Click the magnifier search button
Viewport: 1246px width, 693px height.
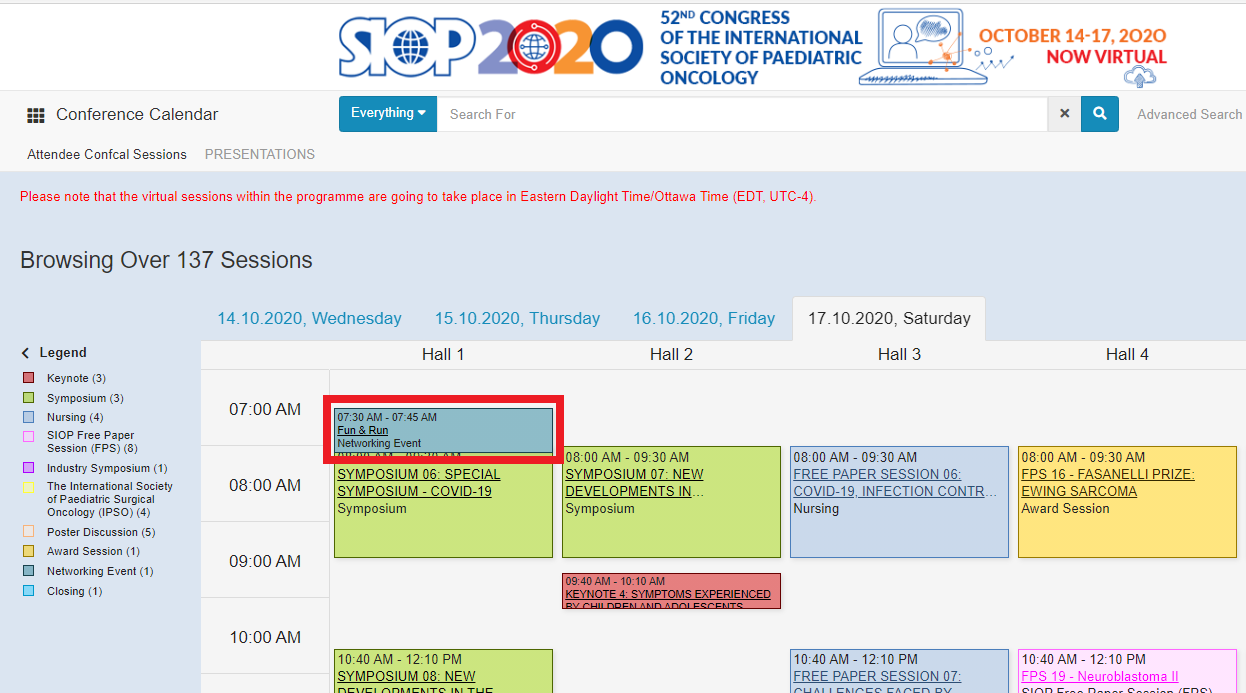(x=1099, y=114)
